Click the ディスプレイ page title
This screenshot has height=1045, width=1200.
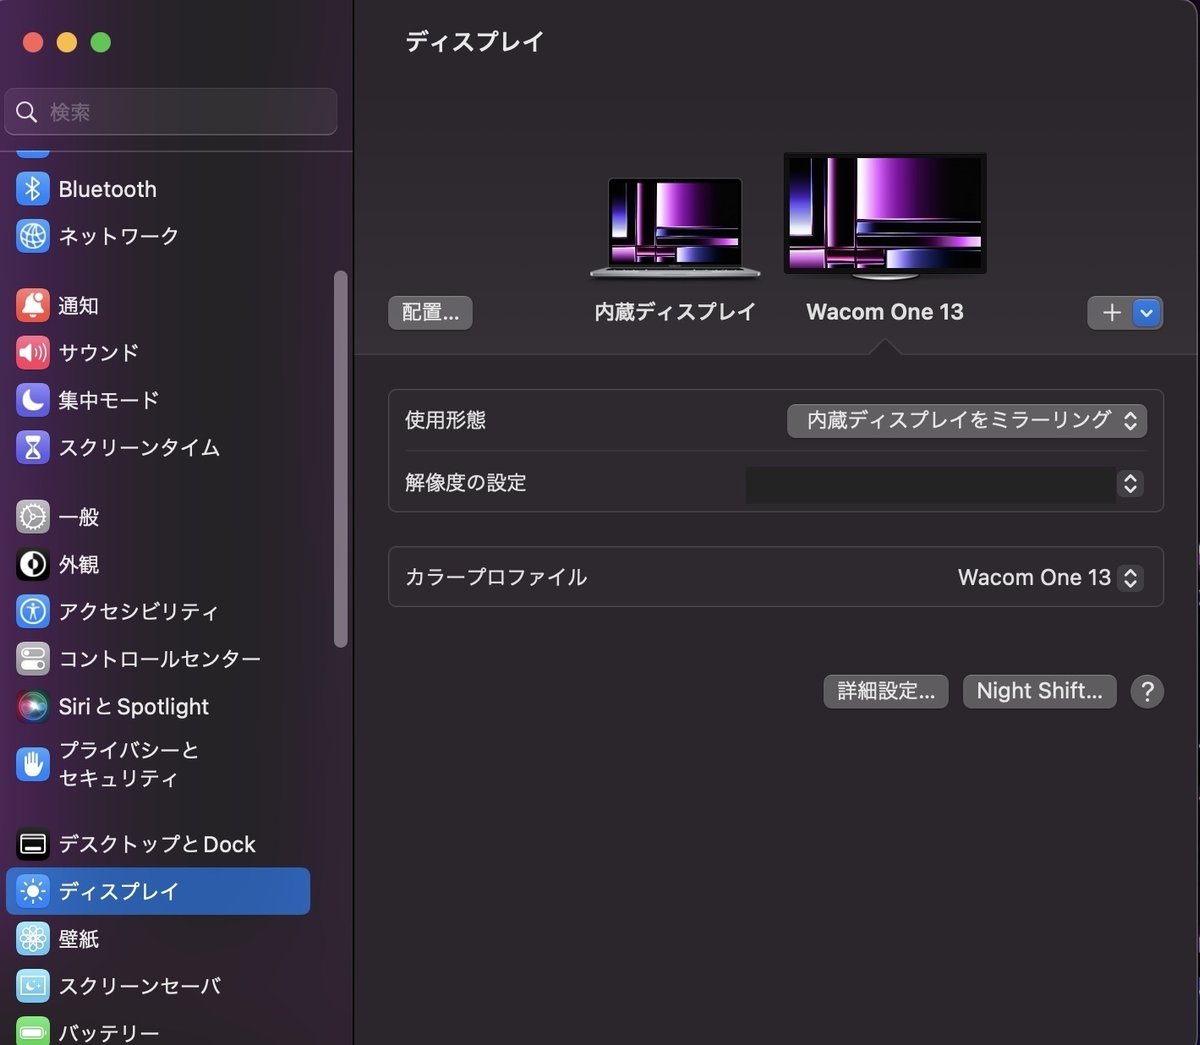(474, 41)
